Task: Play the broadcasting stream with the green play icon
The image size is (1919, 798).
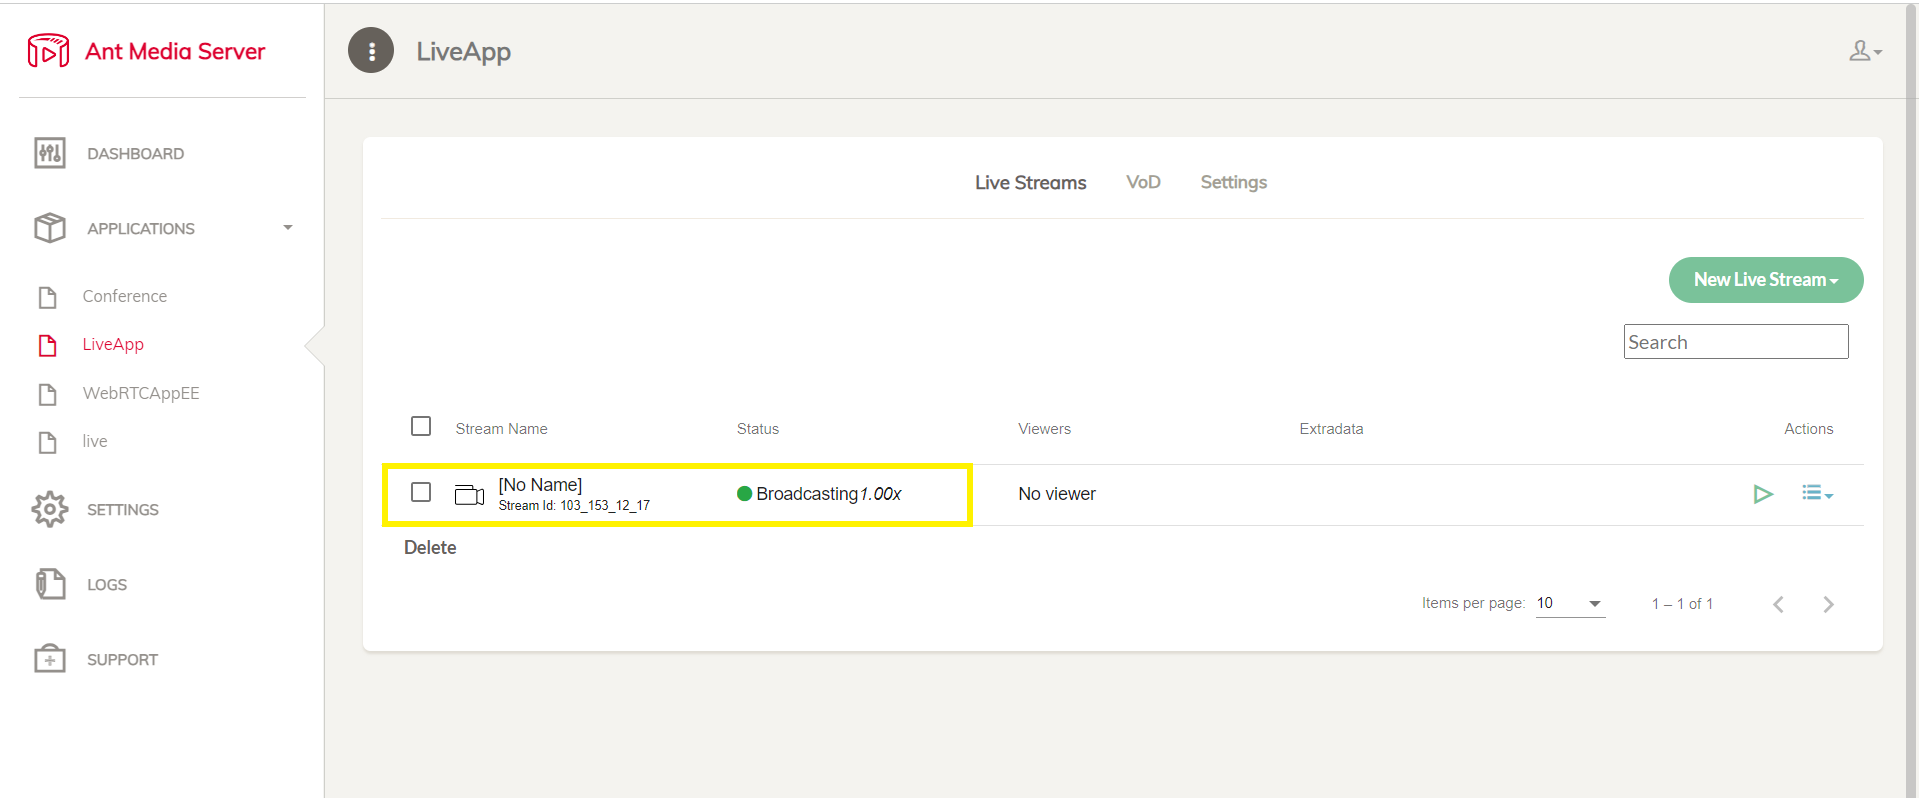Action: (x=1763, y=494)
